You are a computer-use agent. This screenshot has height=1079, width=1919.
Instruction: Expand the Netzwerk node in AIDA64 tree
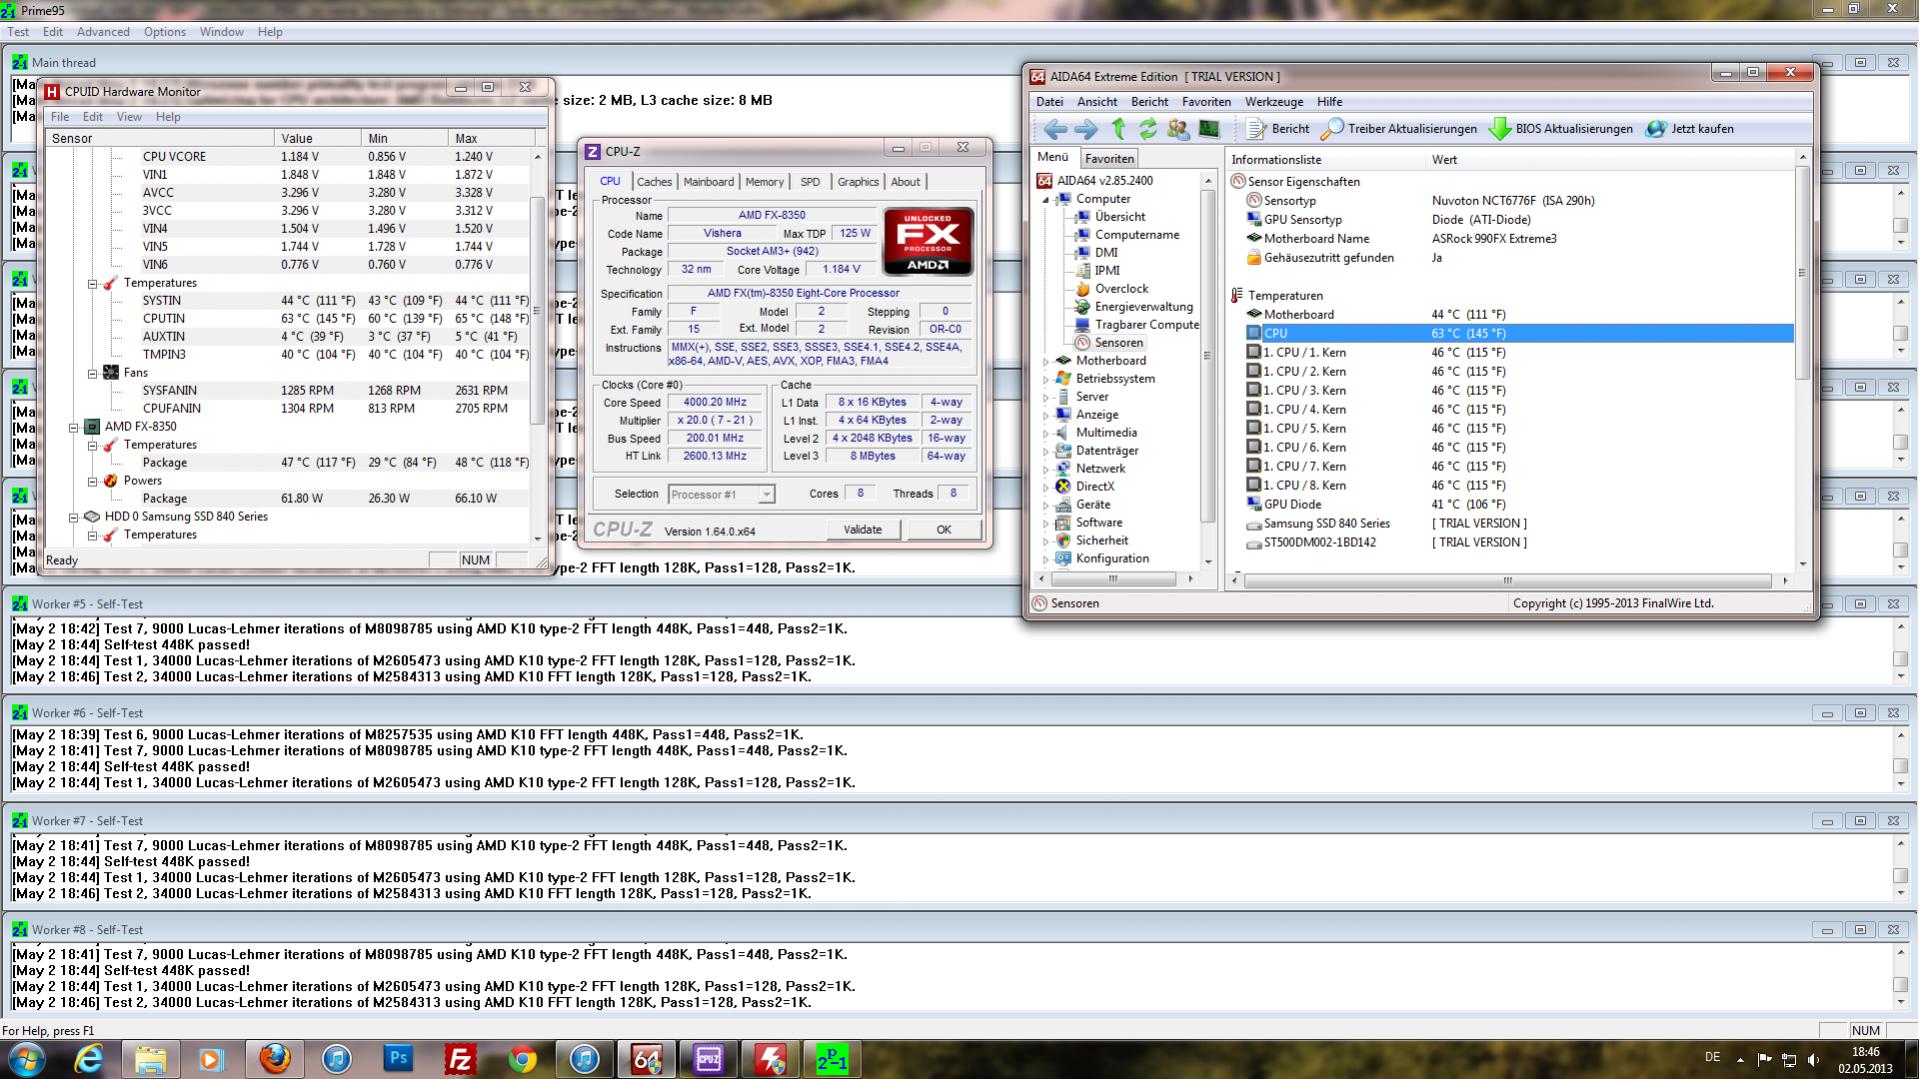1047,469
